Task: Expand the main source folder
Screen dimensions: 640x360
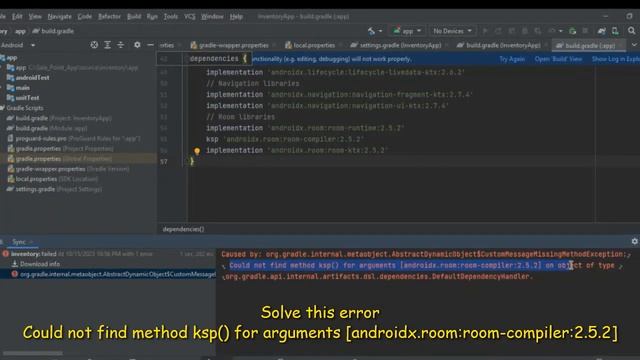Action: (x=19, y=88)
